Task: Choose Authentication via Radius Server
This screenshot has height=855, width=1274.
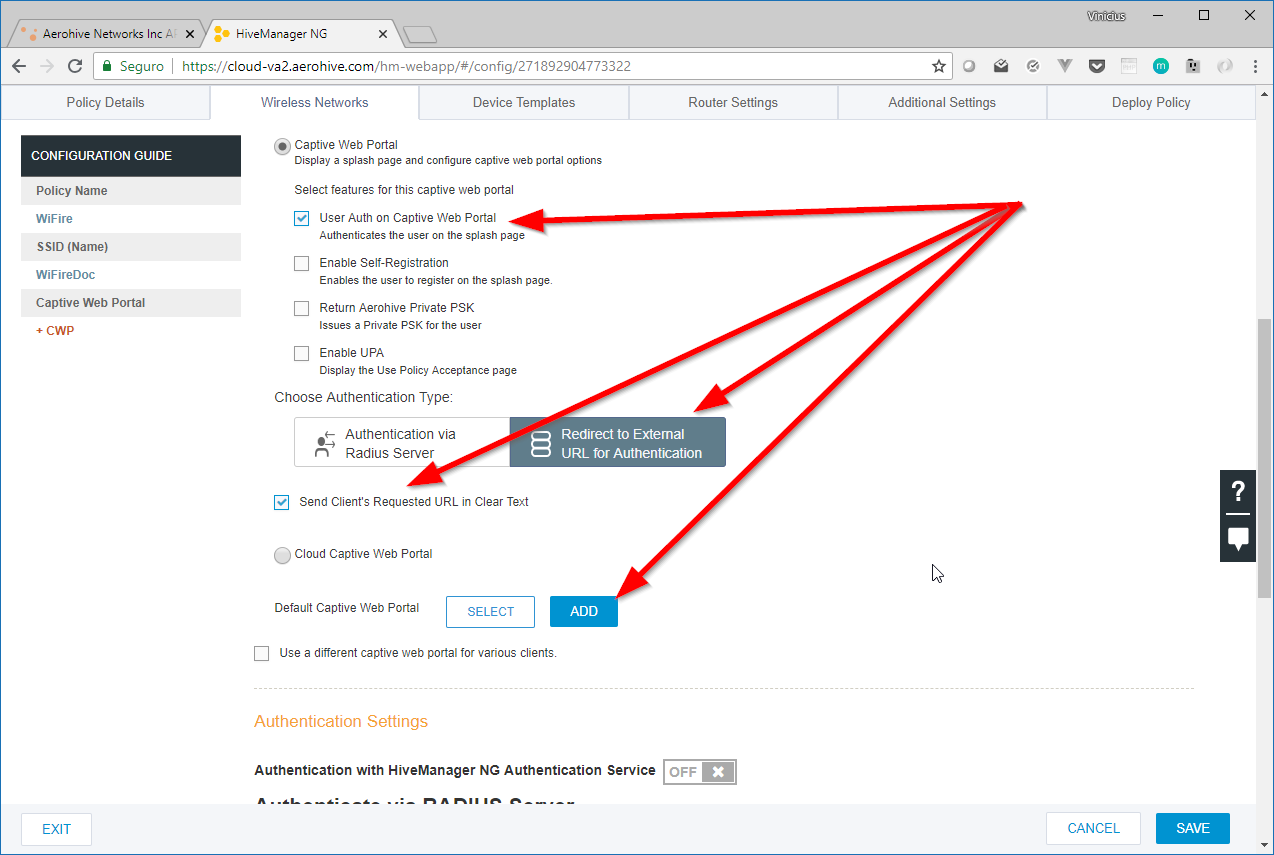Action: (402, 443)
